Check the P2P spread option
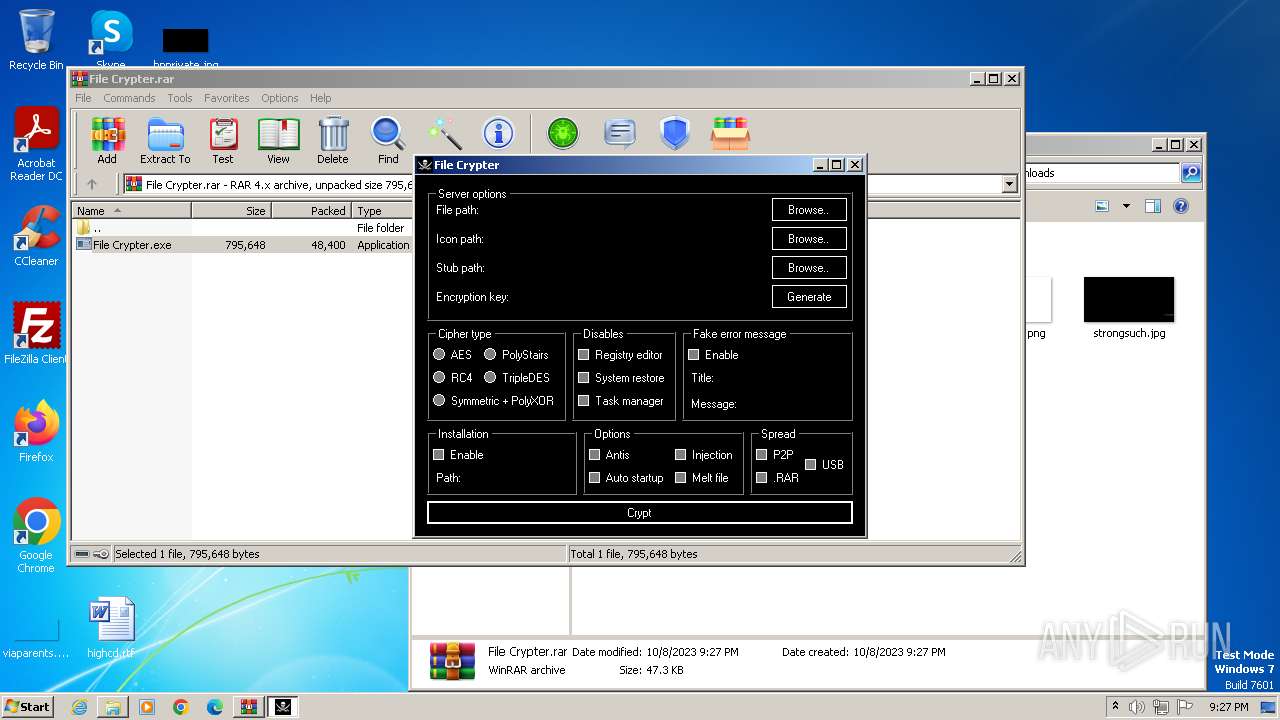The image size is (1280, 720). (762, 454)
